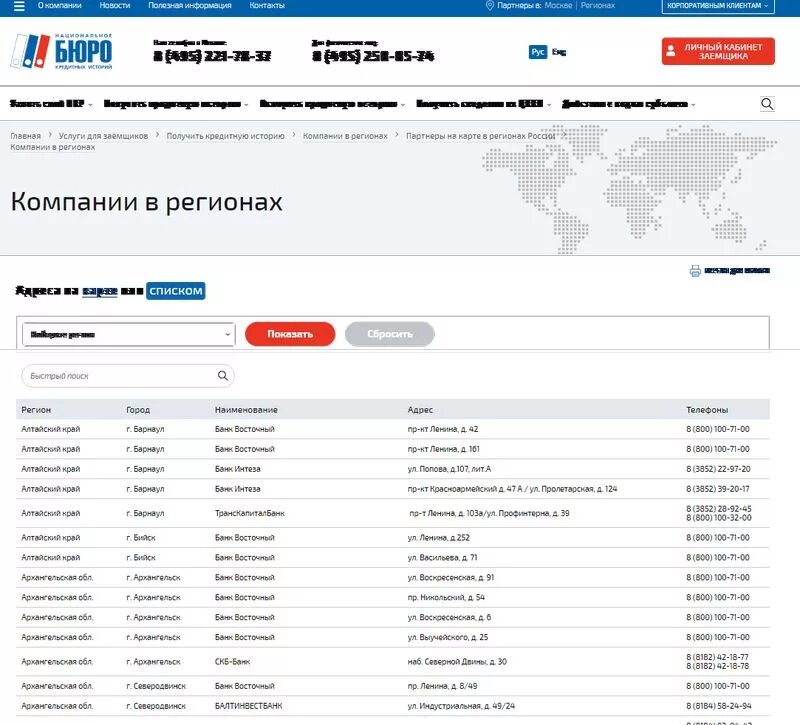Expand the Оспорить кредитную историю menu
Viewport: 800px width, 725px height.
click(332, 104)
